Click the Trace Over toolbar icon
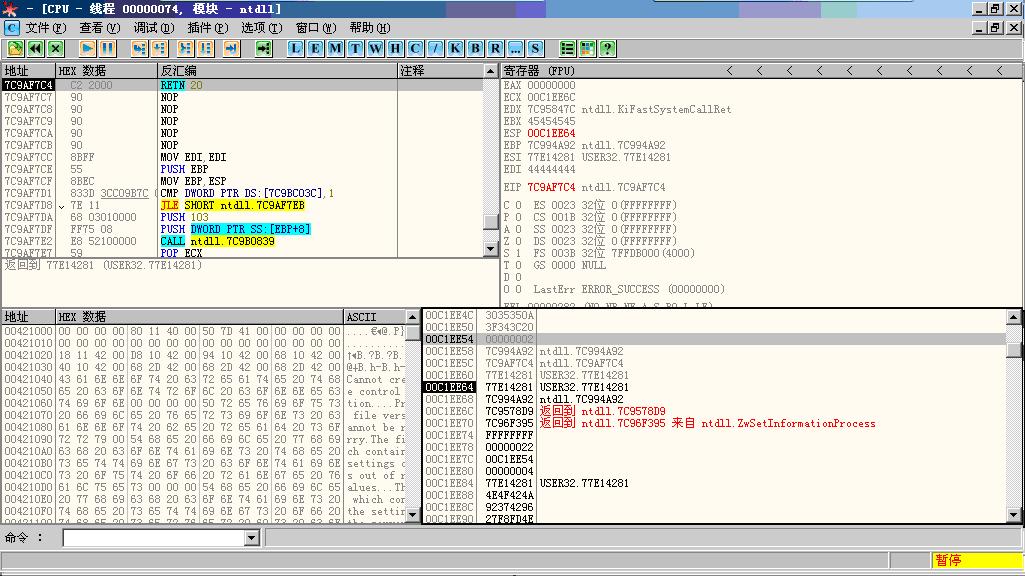This screenshot has width=1025, height=576. point(206,48)
